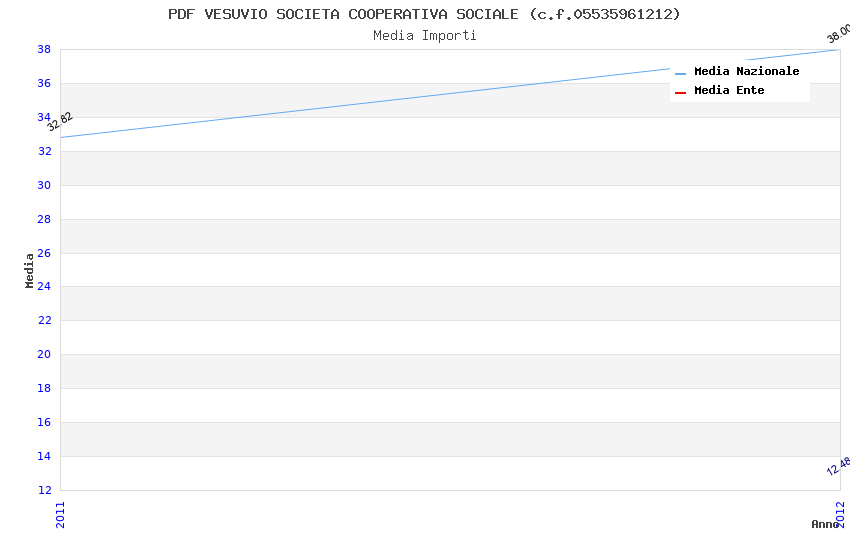The image size is (850, 550).
Task: Click the Media Ente legend label
Action: 729,90
